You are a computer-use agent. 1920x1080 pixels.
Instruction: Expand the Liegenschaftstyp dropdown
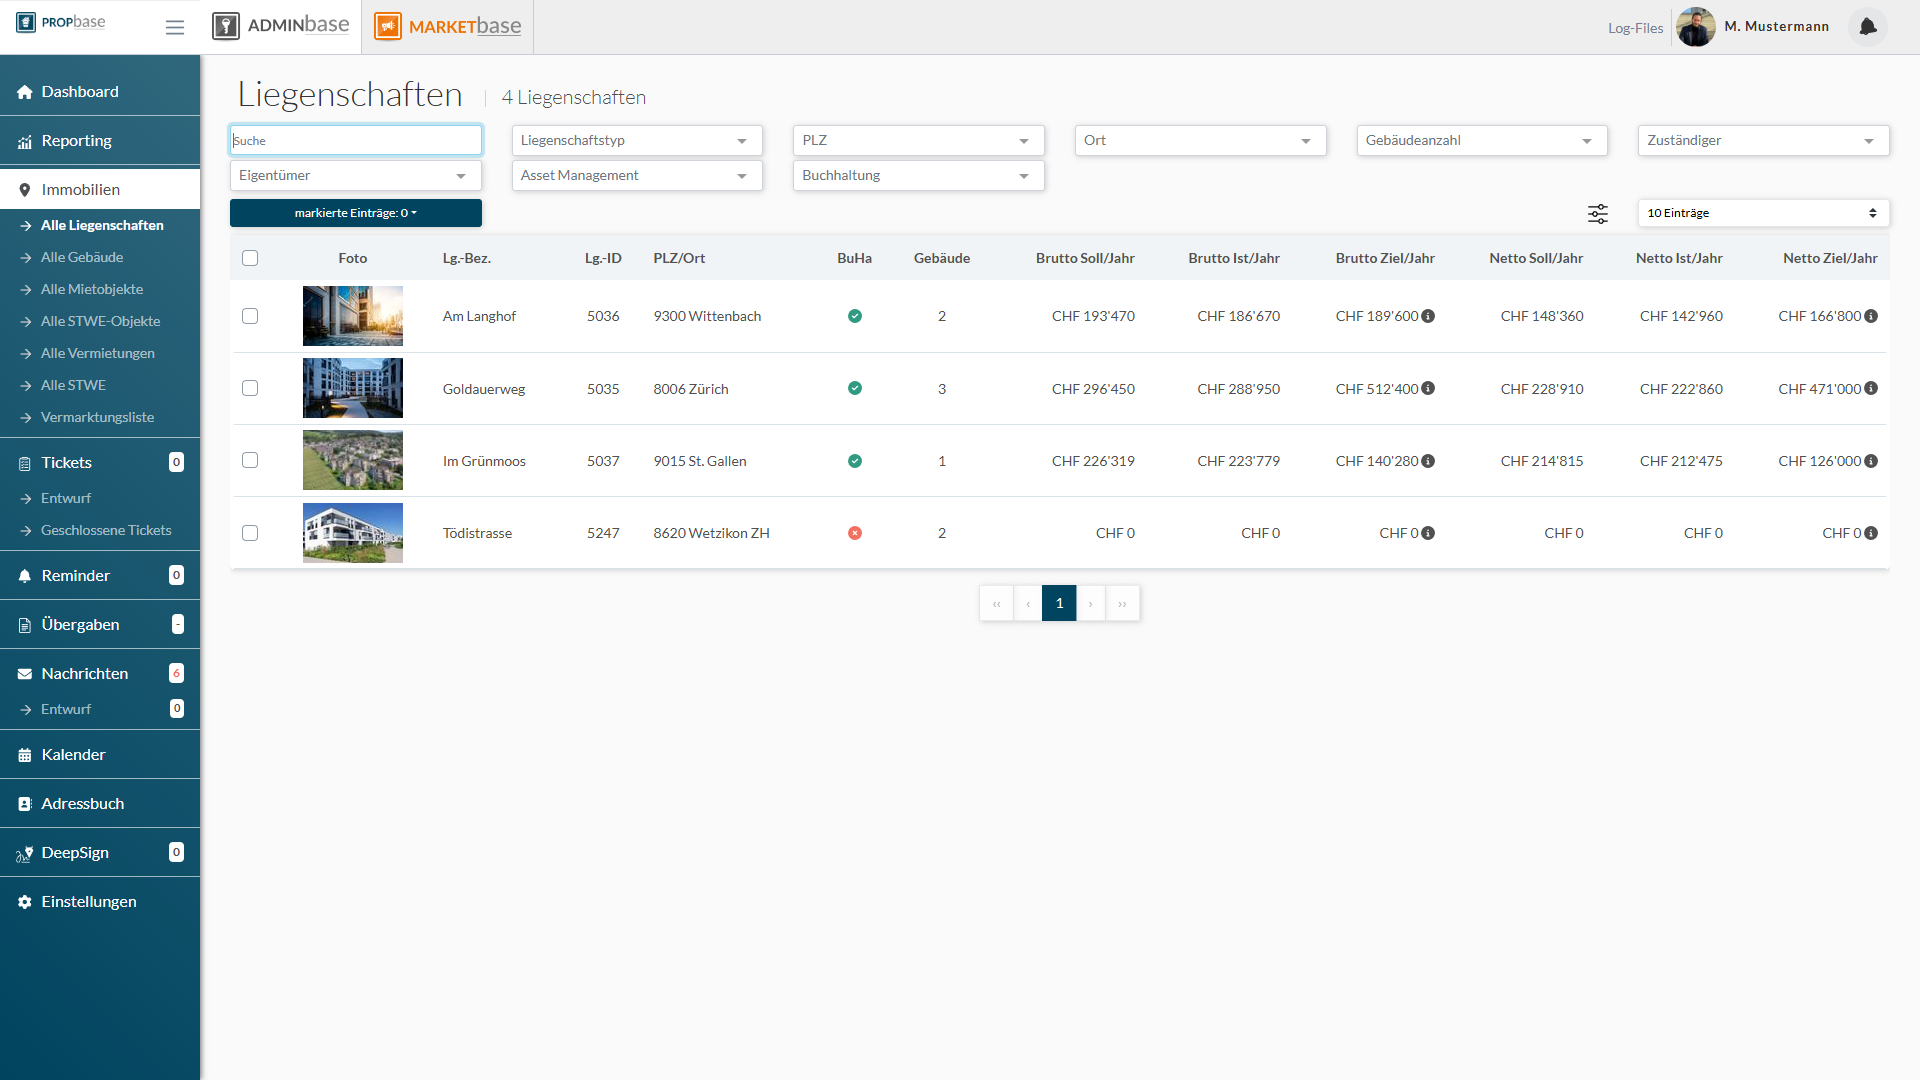(x=636, y=140)
